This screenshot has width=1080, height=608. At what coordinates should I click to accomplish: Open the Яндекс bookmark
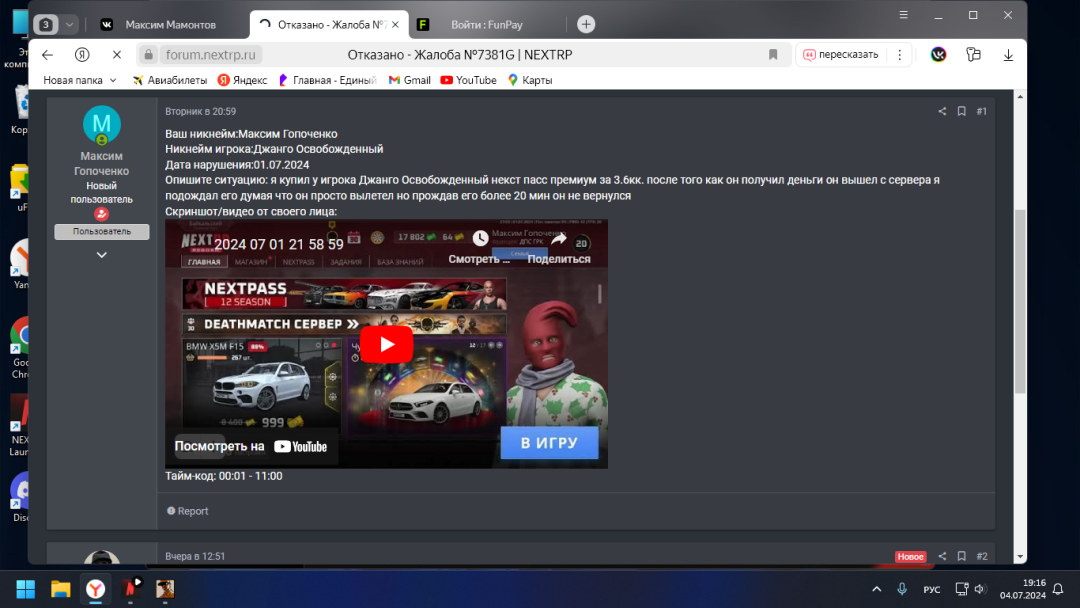(242, 81)
